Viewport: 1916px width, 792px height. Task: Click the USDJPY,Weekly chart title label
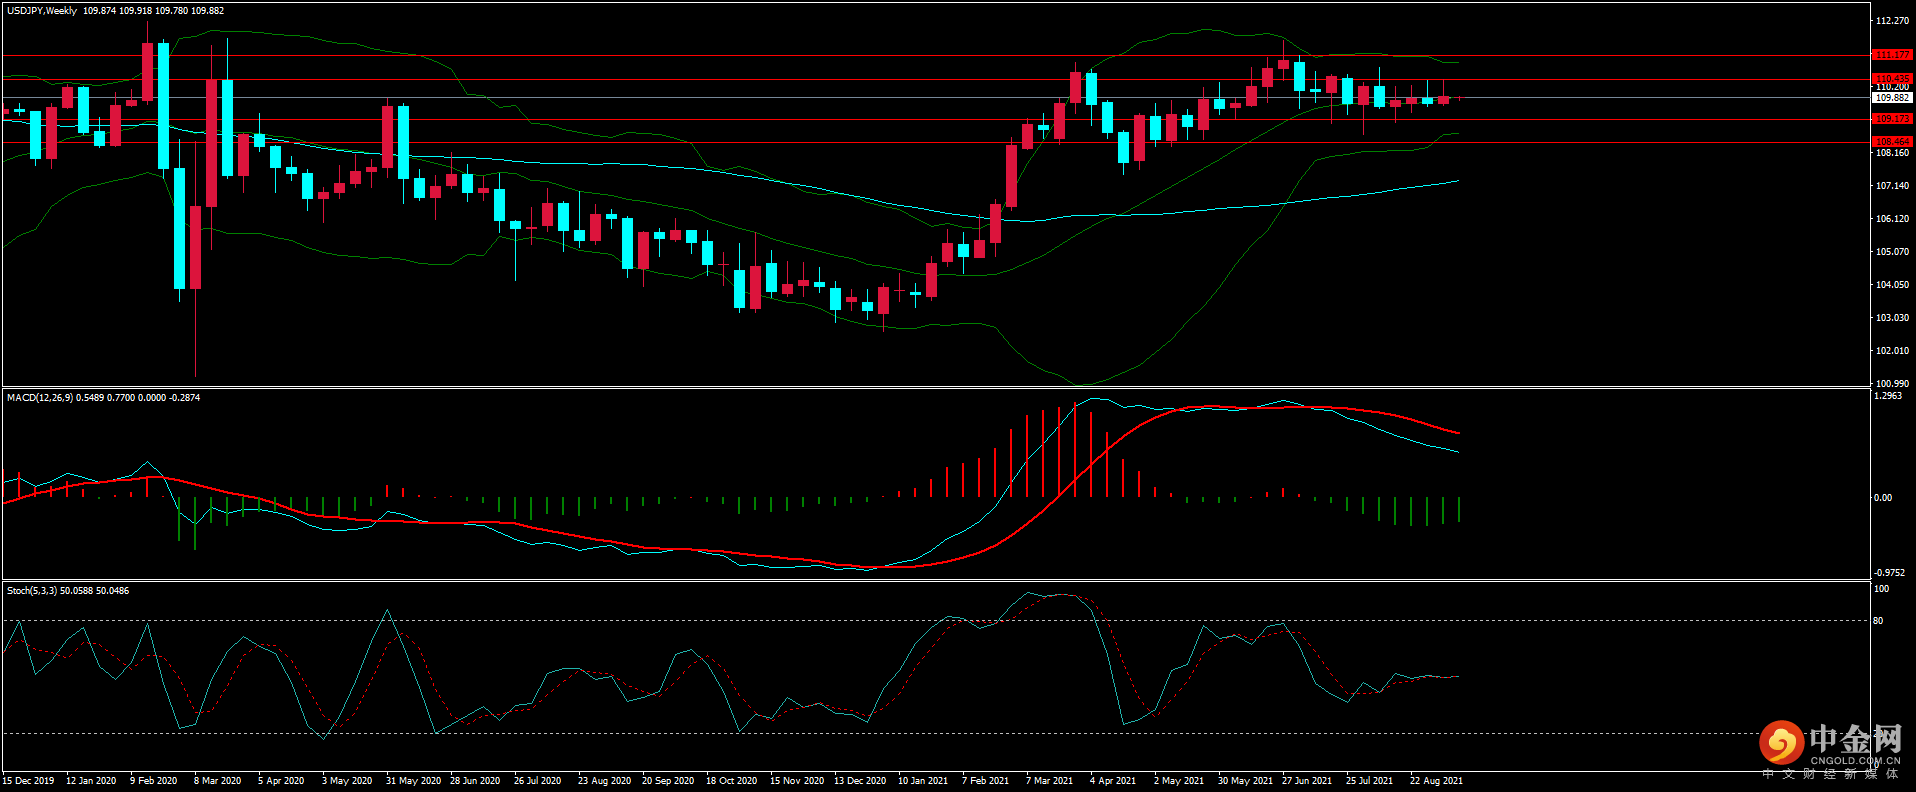pyautogui.click(x=42, y=11)
